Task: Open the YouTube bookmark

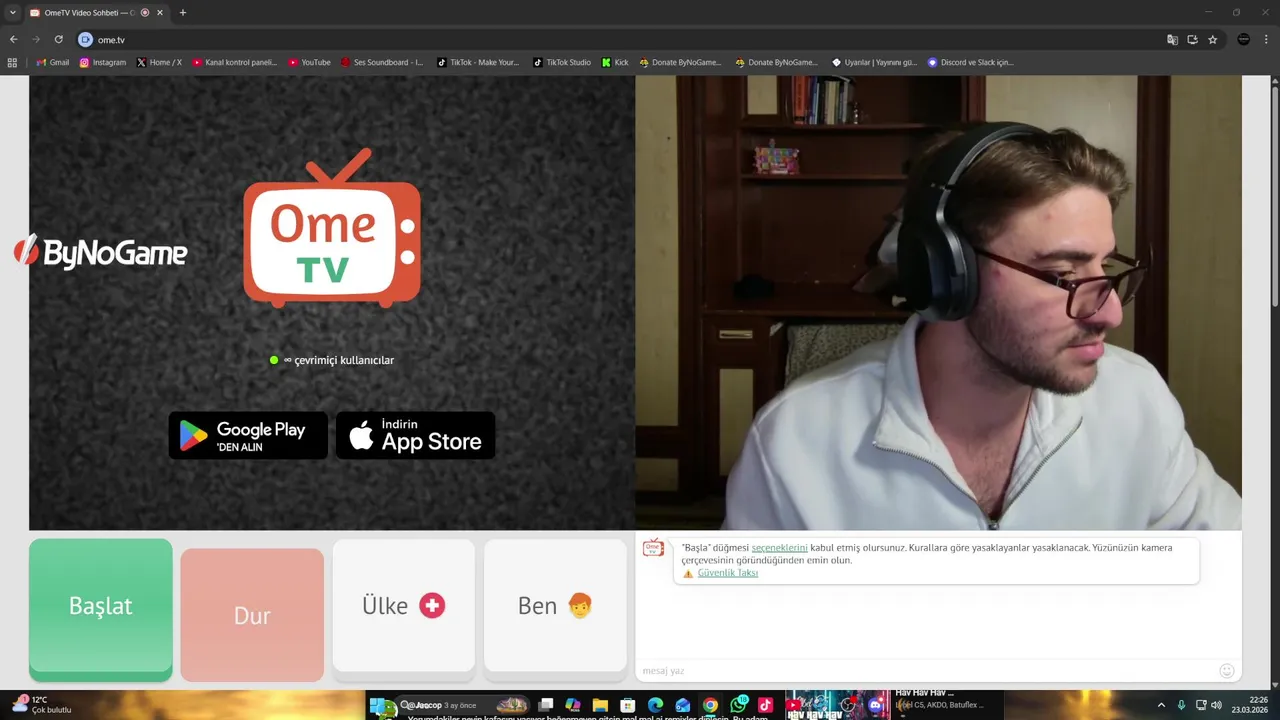Action: 309,62
